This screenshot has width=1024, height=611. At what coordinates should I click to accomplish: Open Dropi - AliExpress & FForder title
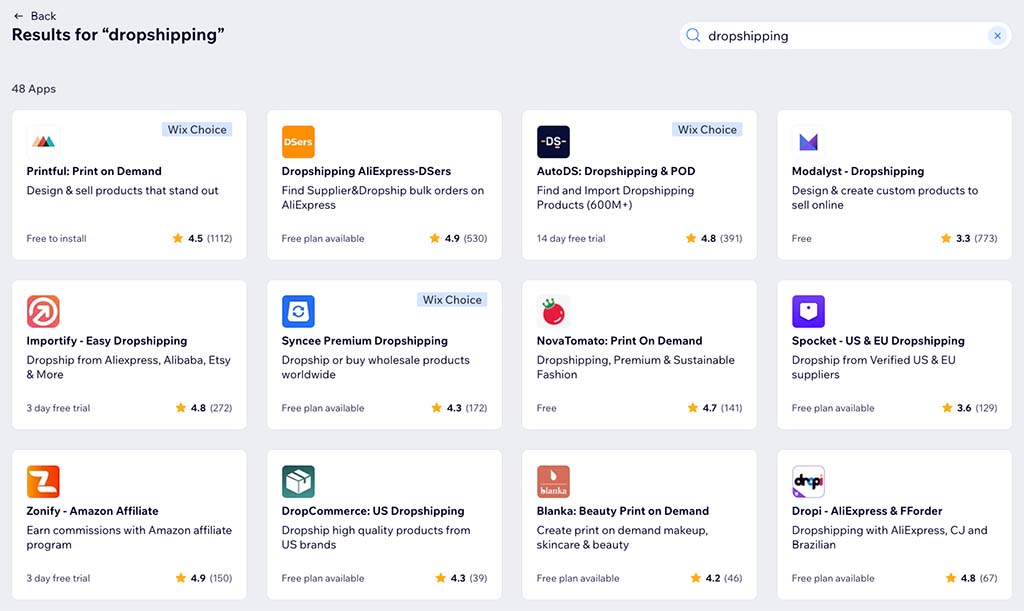point(867,511)
